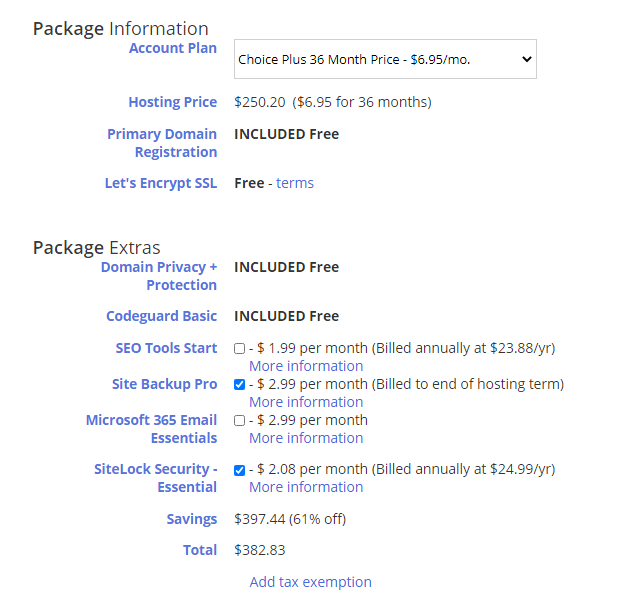Open More information for Microsoft 365 Email

[x=306, y=438]
